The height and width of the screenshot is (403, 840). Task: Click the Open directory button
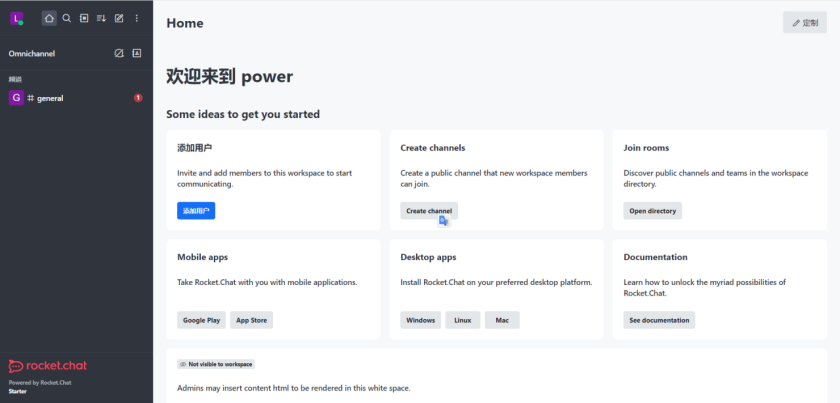pos(652,211)
